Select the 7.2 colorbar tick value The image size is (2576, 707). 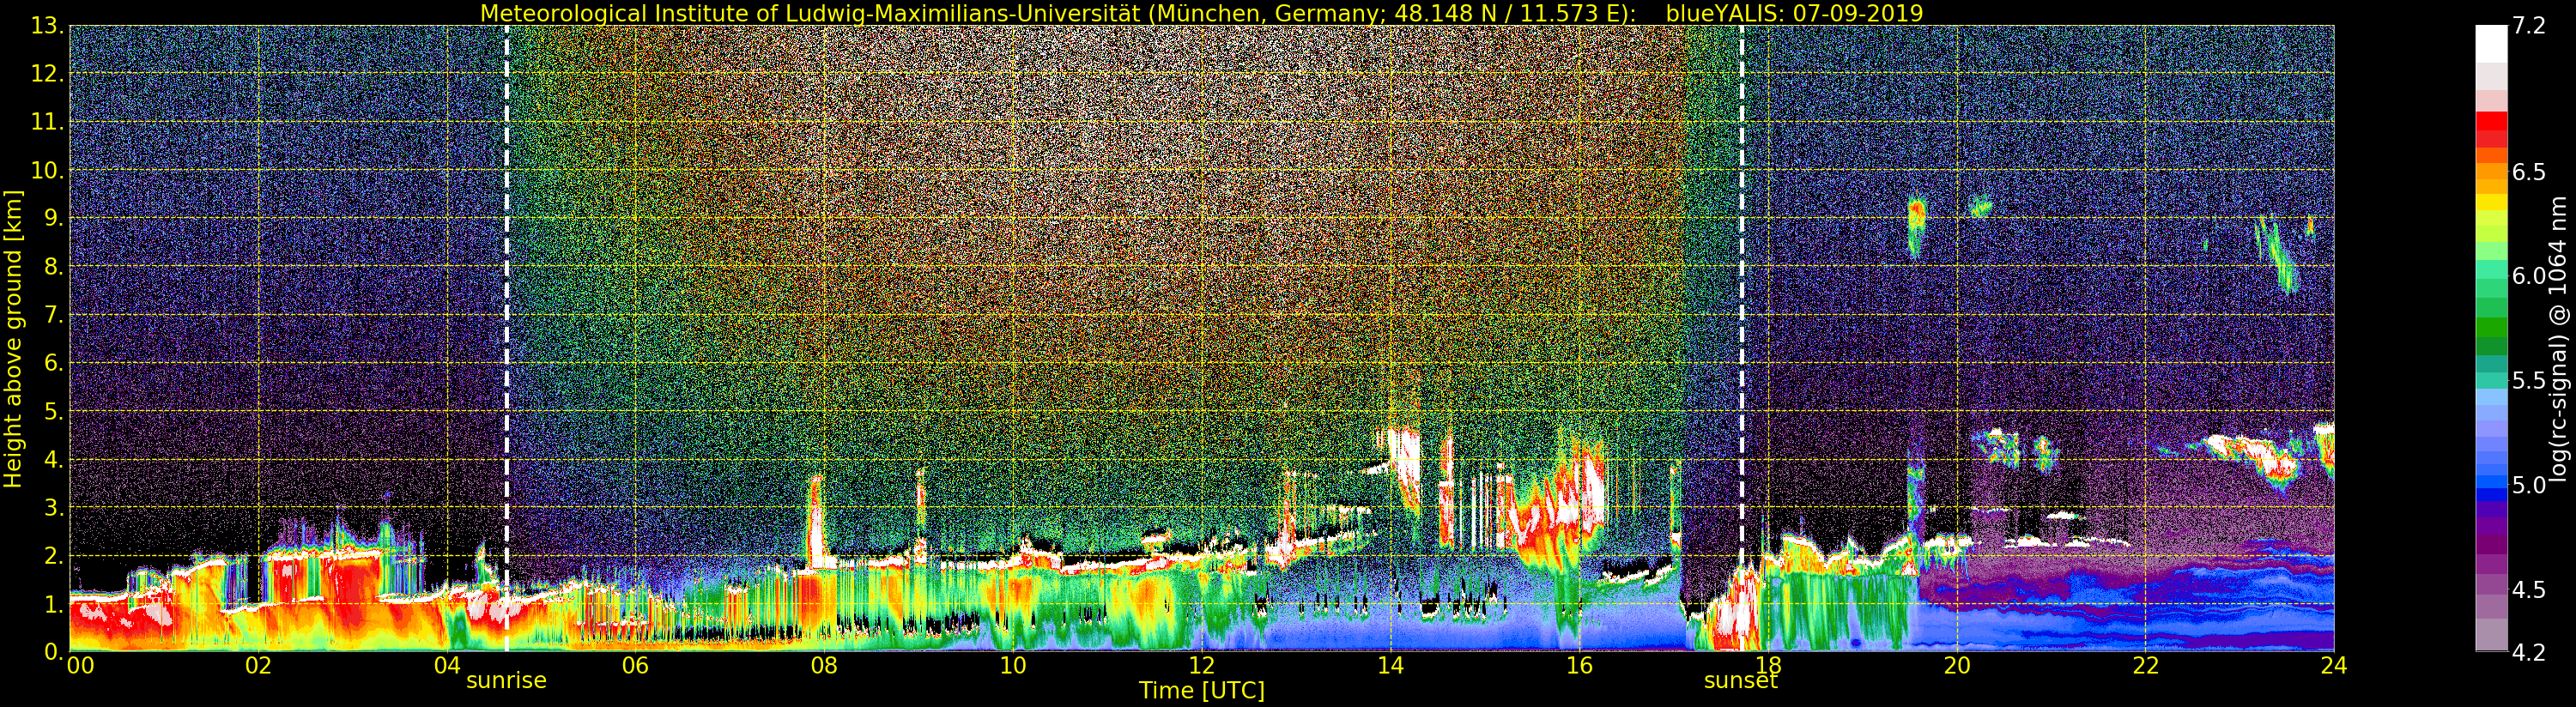(x=2529, y=26)
